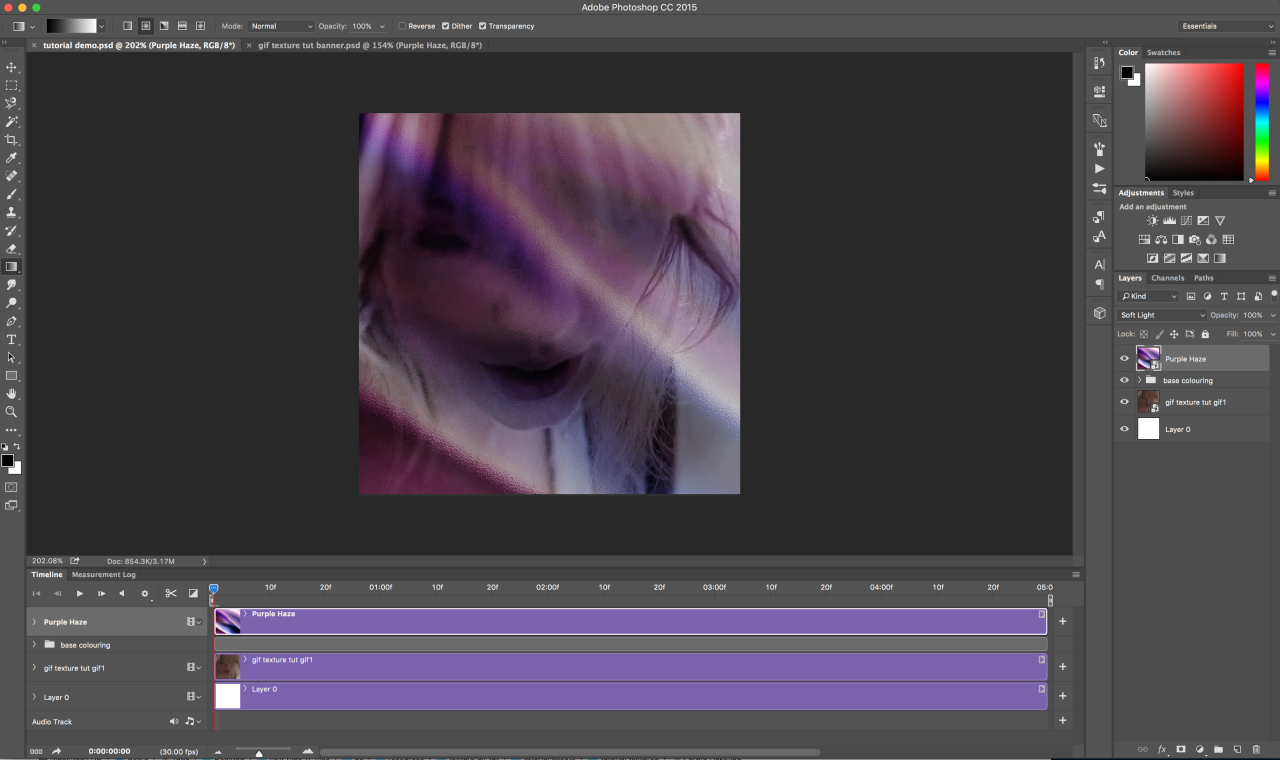Select the Move tool

click(12, 67)
